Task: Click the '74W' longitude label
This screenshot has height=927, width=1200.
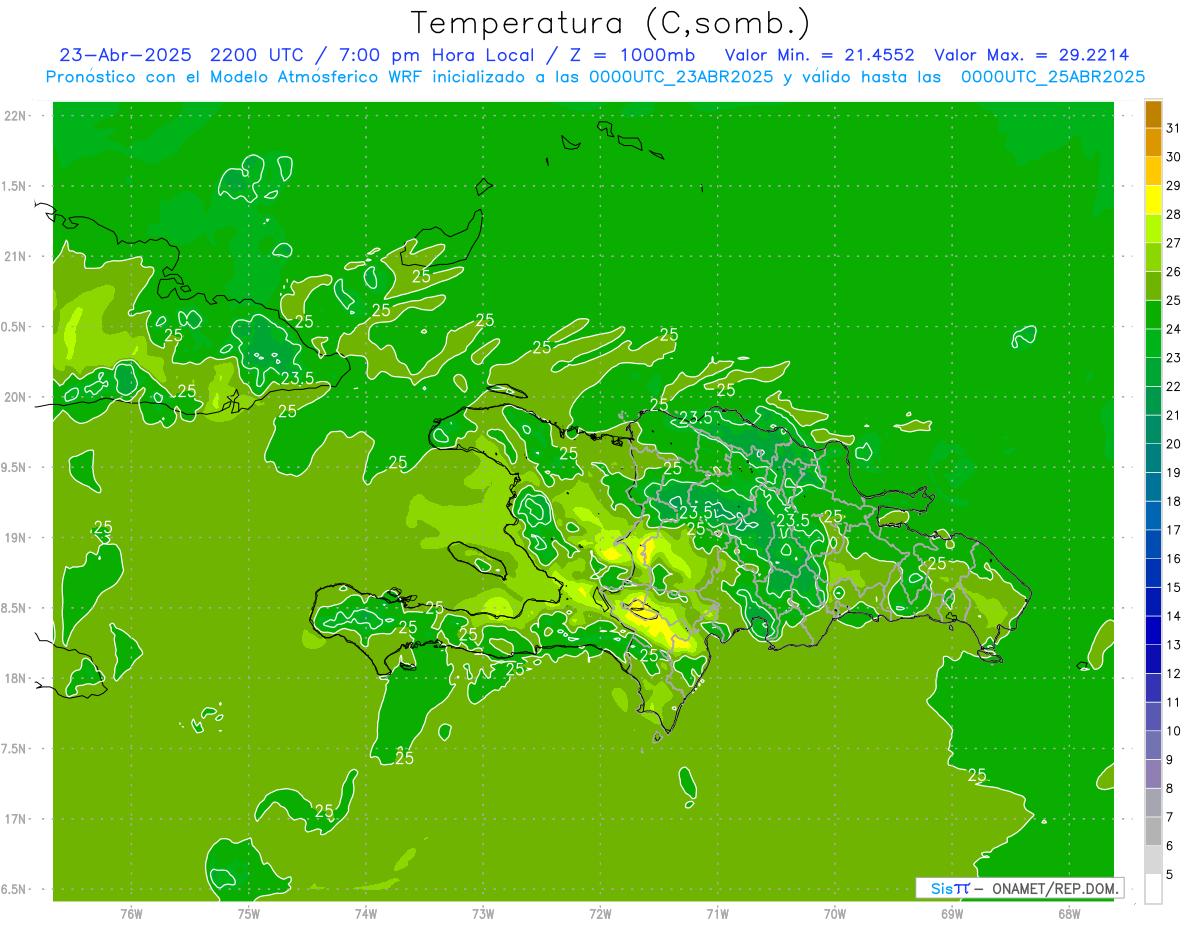Action: (366, 913)
